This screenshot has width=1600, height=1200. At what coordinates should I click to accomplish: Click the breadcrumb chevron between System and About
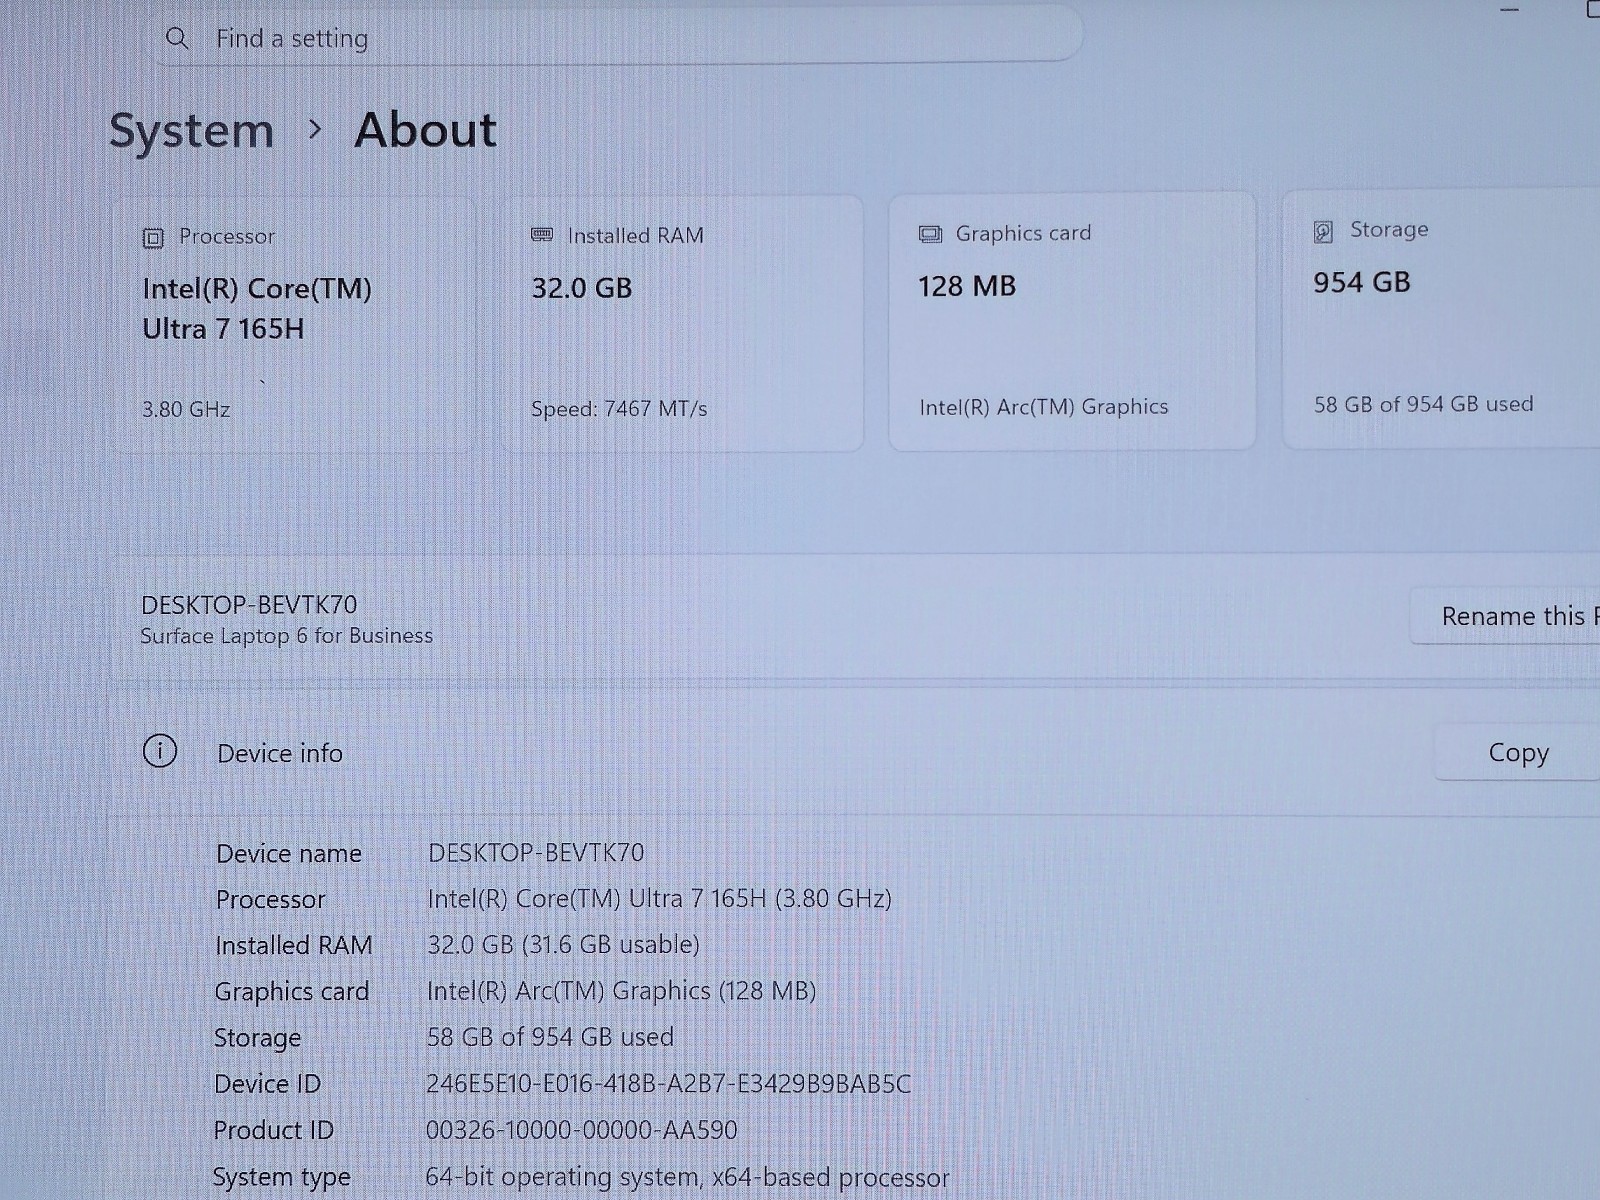point(315,129)
